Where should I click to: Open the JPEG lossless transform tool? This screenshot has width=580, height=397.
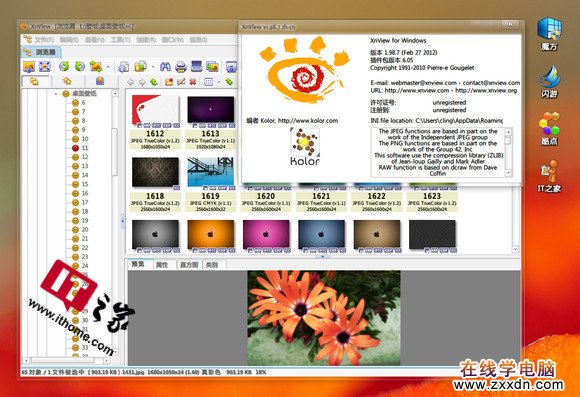point(96,67)
